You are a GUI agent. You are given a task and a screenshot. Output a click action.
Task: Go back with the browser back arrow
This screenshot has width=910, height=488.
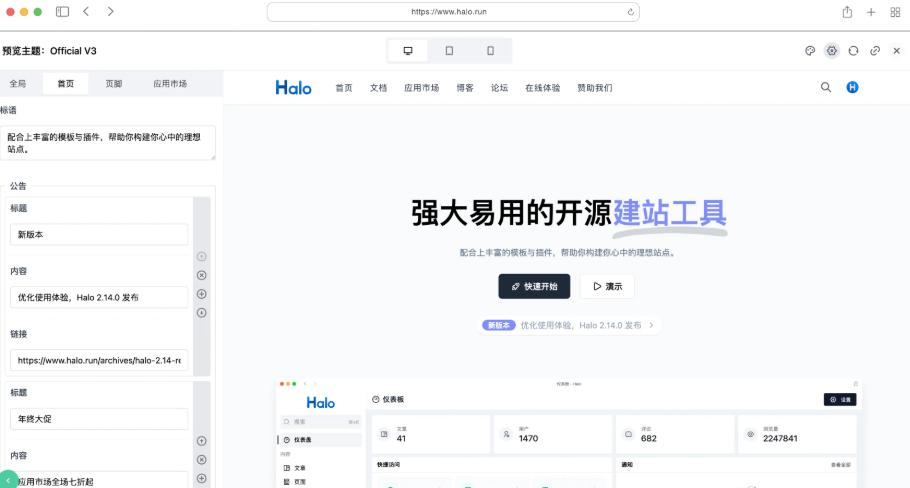[86, 12]
